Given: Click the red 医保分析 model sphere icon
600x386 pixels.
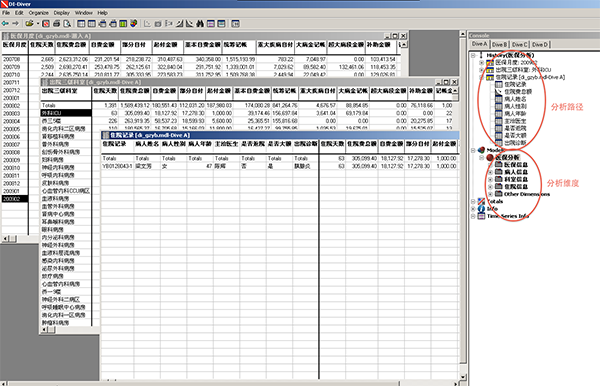Looking at the screenshot, I should (x=490, y=157).
